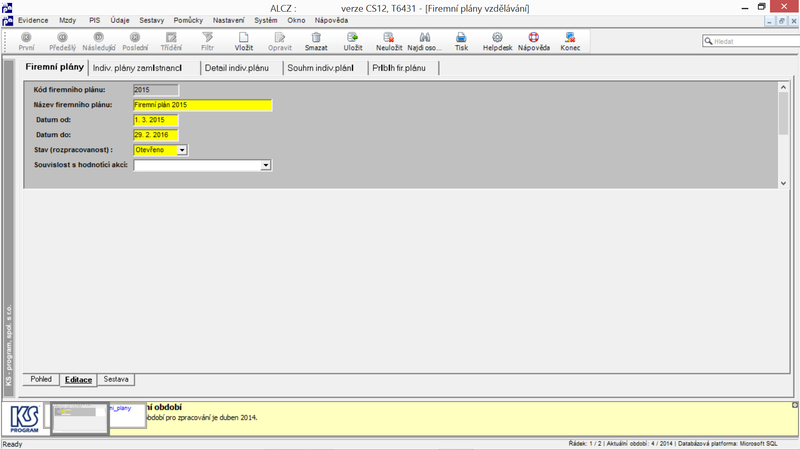
Task: Open the Údaje menu
Action: click(120, 20)
